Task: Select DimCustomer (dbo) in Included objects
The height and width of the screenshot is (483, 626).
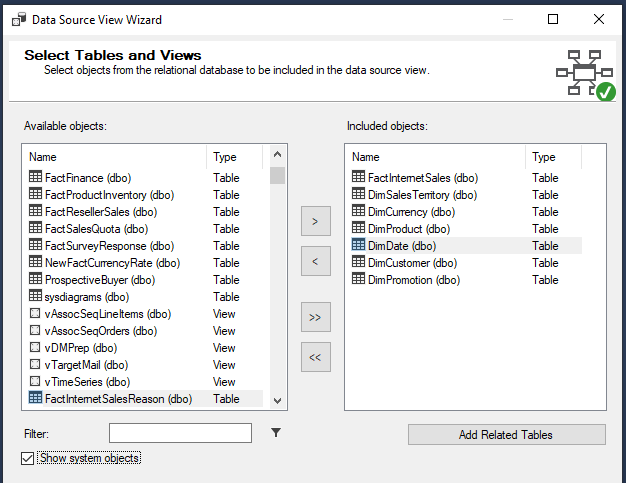Action: click(x=412, y=262)
